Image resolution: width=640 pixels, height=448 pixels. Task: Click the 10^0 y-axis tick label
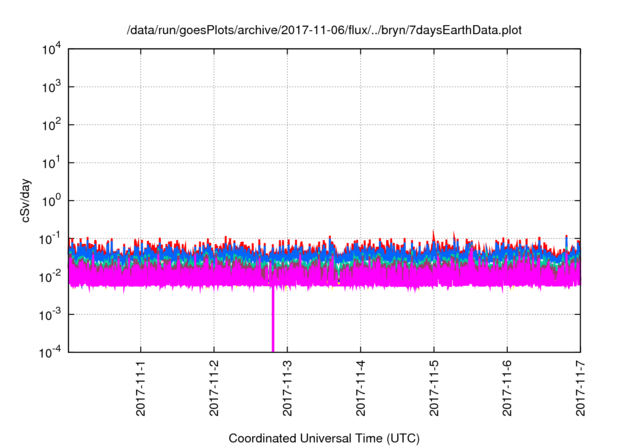tap(52, 200)
